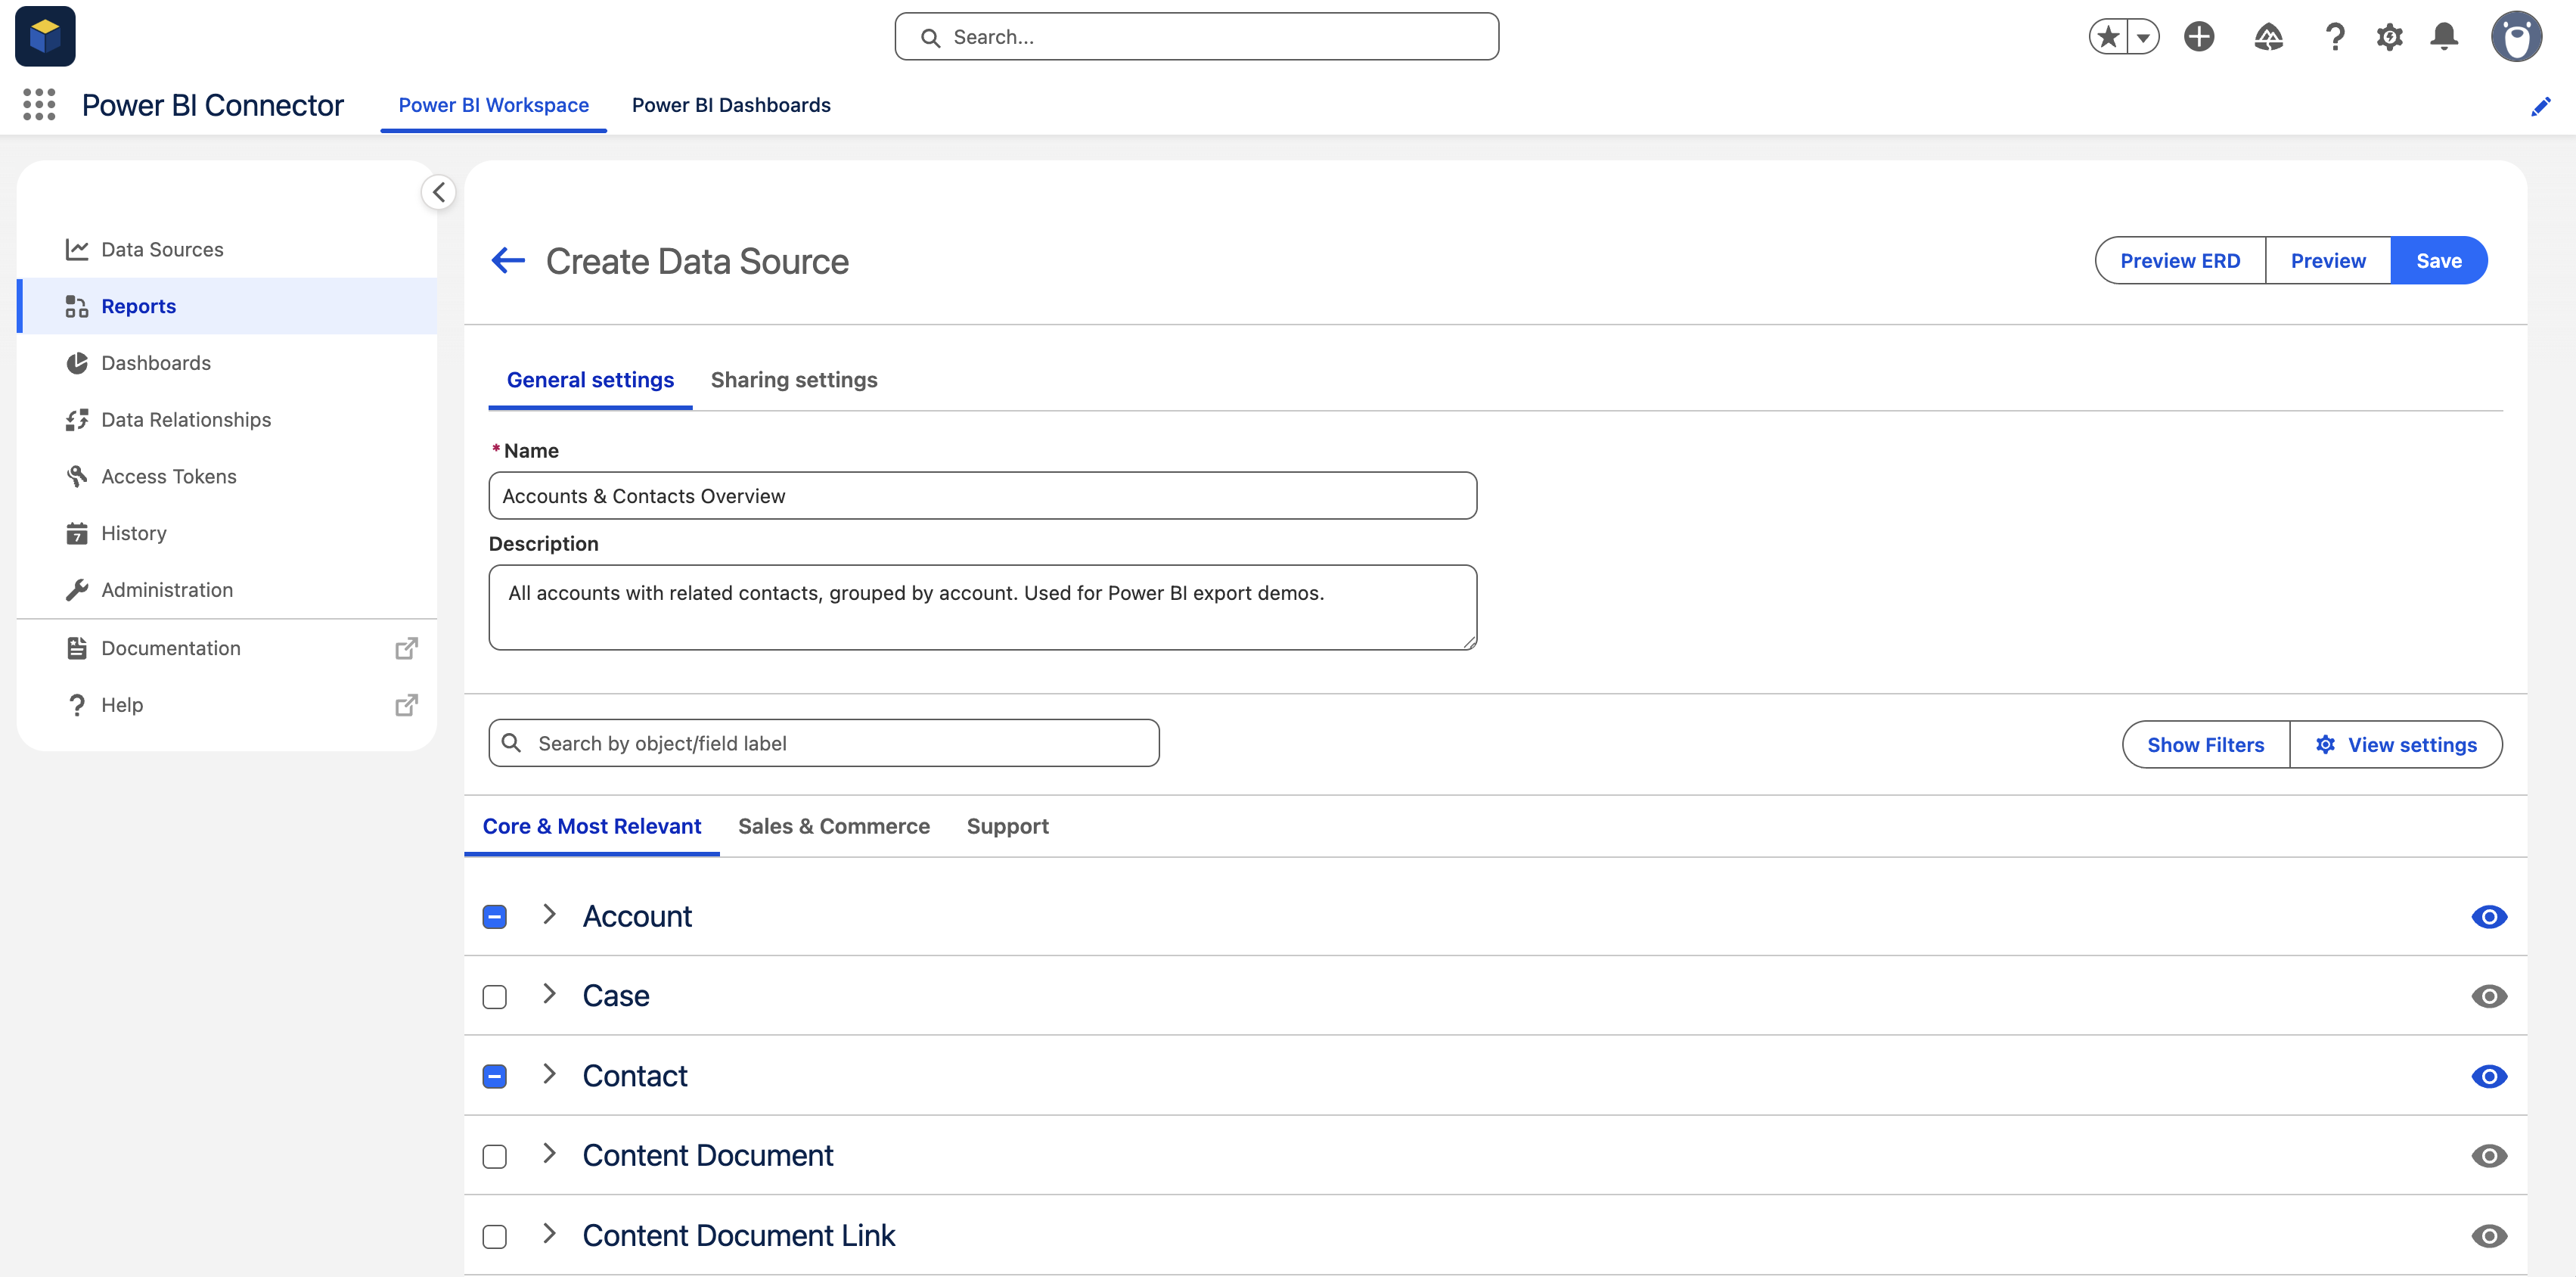The height and width of the screenshot is (1277, 2576).
Task: Open View settings
Action: pos(2396,745)
